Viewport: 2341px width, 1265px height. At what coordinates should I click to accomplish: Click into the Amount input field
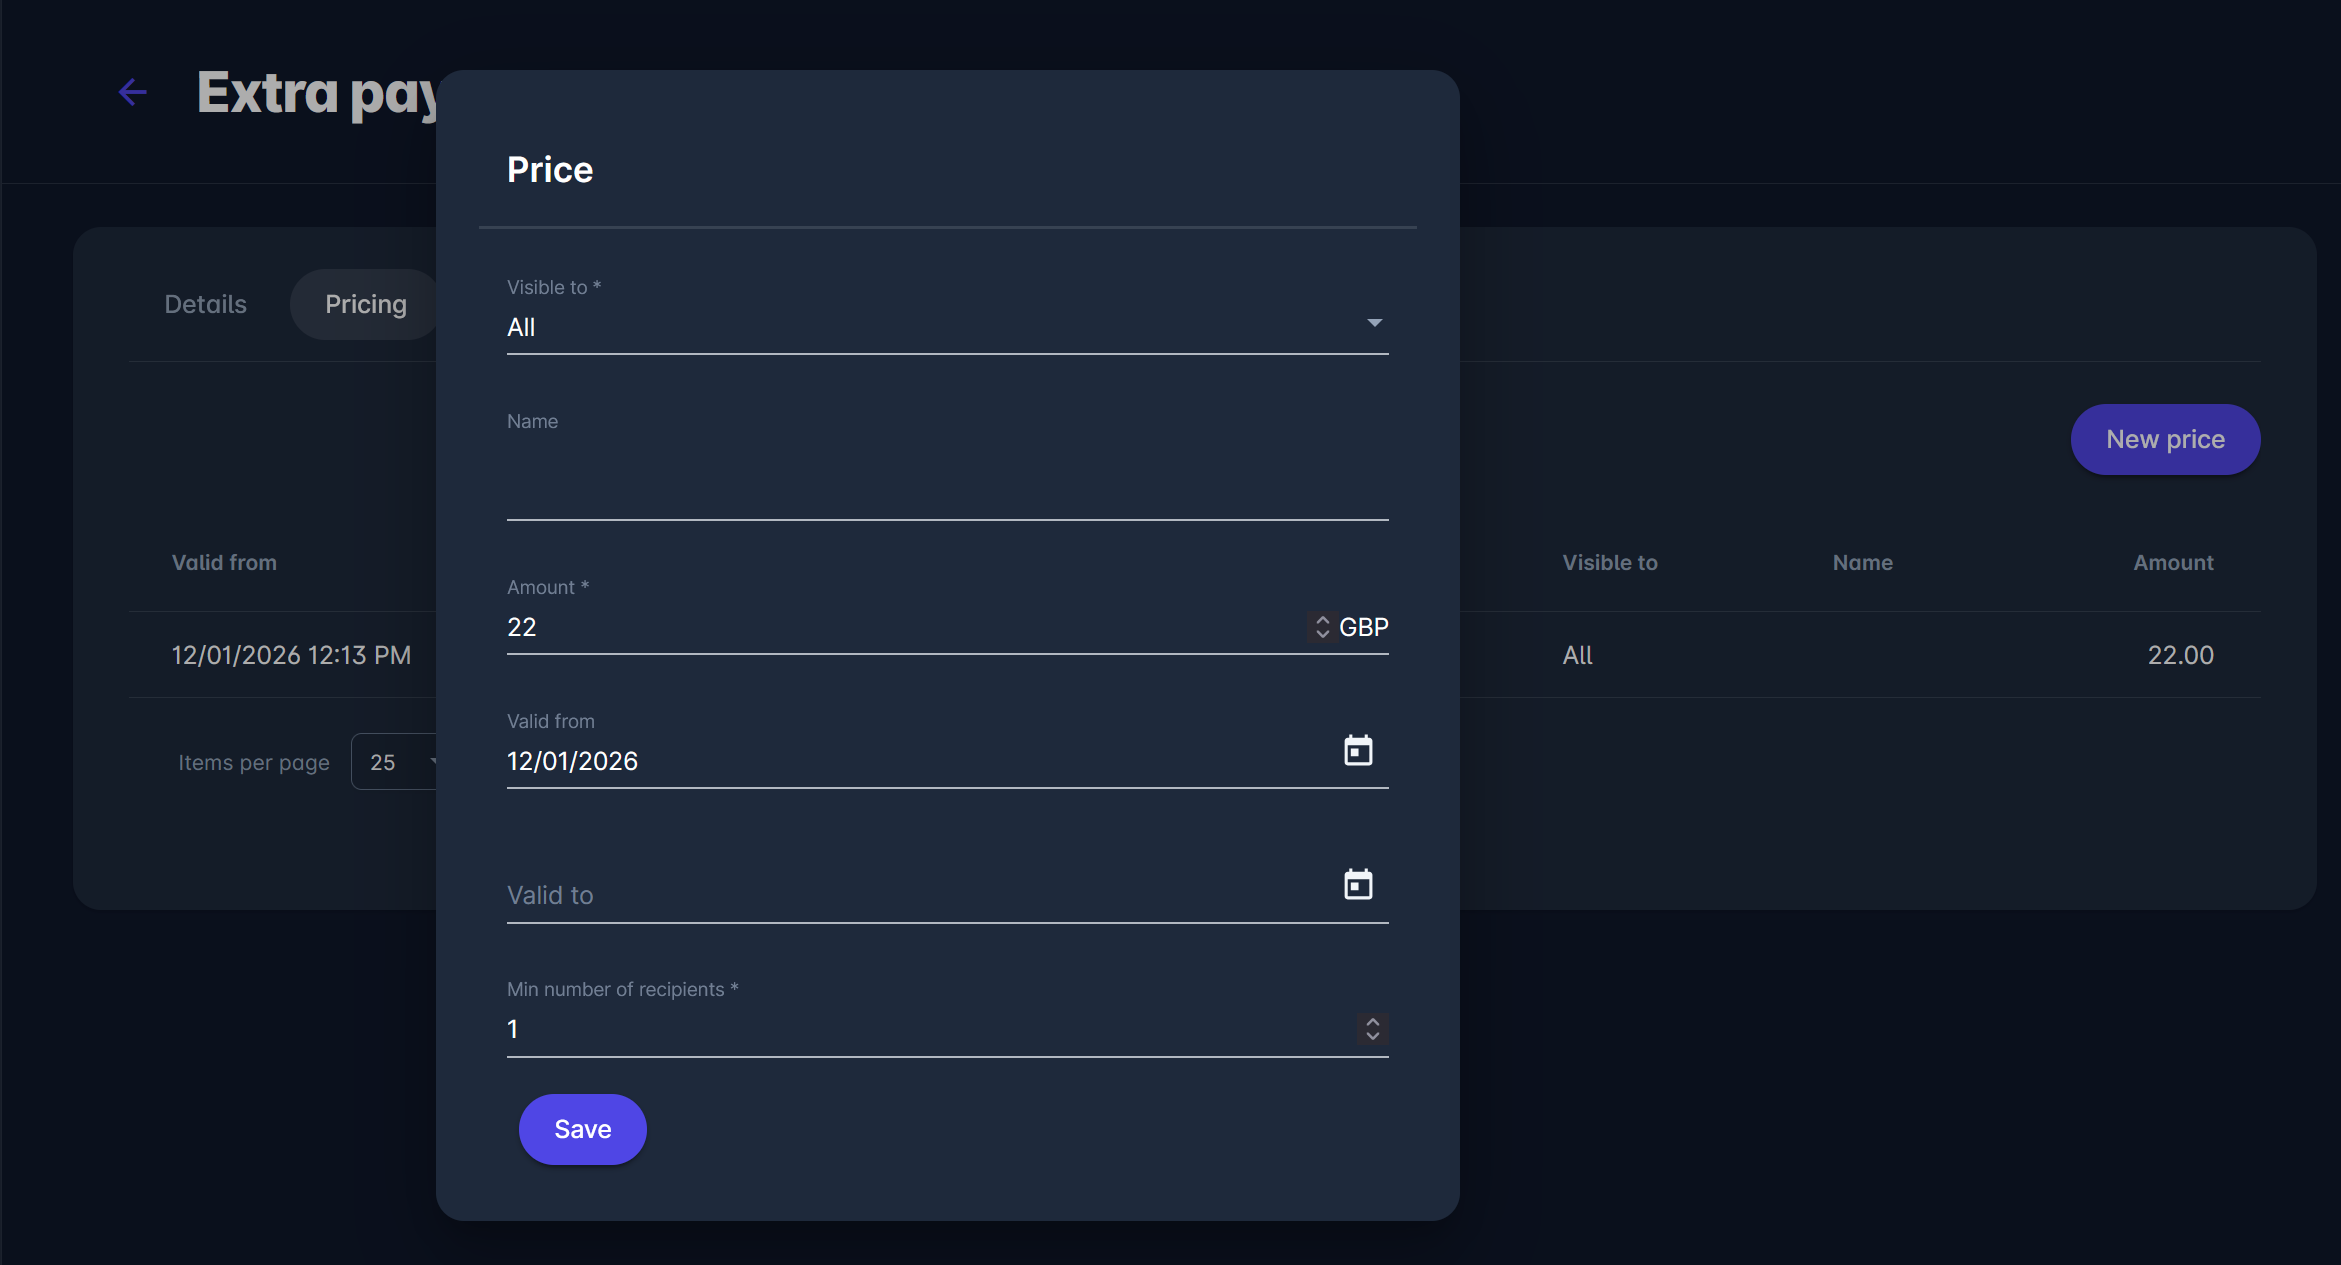pyautogui.click(x=900, y=627)
